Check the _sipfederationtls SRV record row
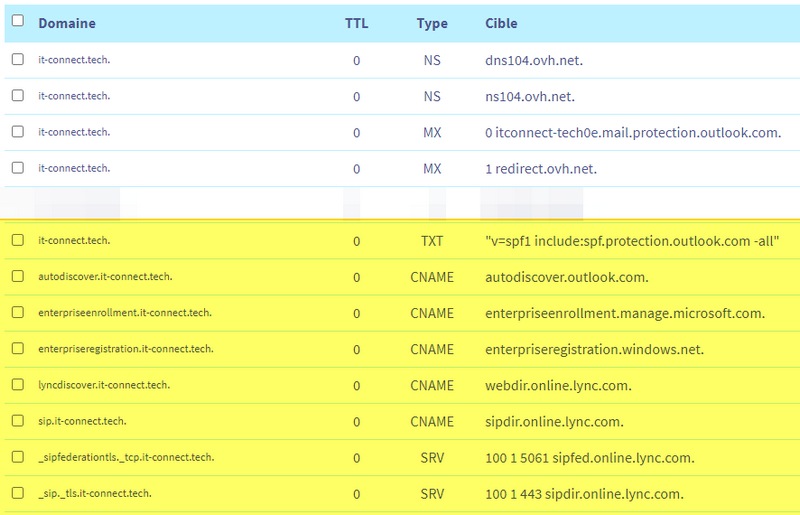Screen dimensions: 800x515 (x=17, y=457)
